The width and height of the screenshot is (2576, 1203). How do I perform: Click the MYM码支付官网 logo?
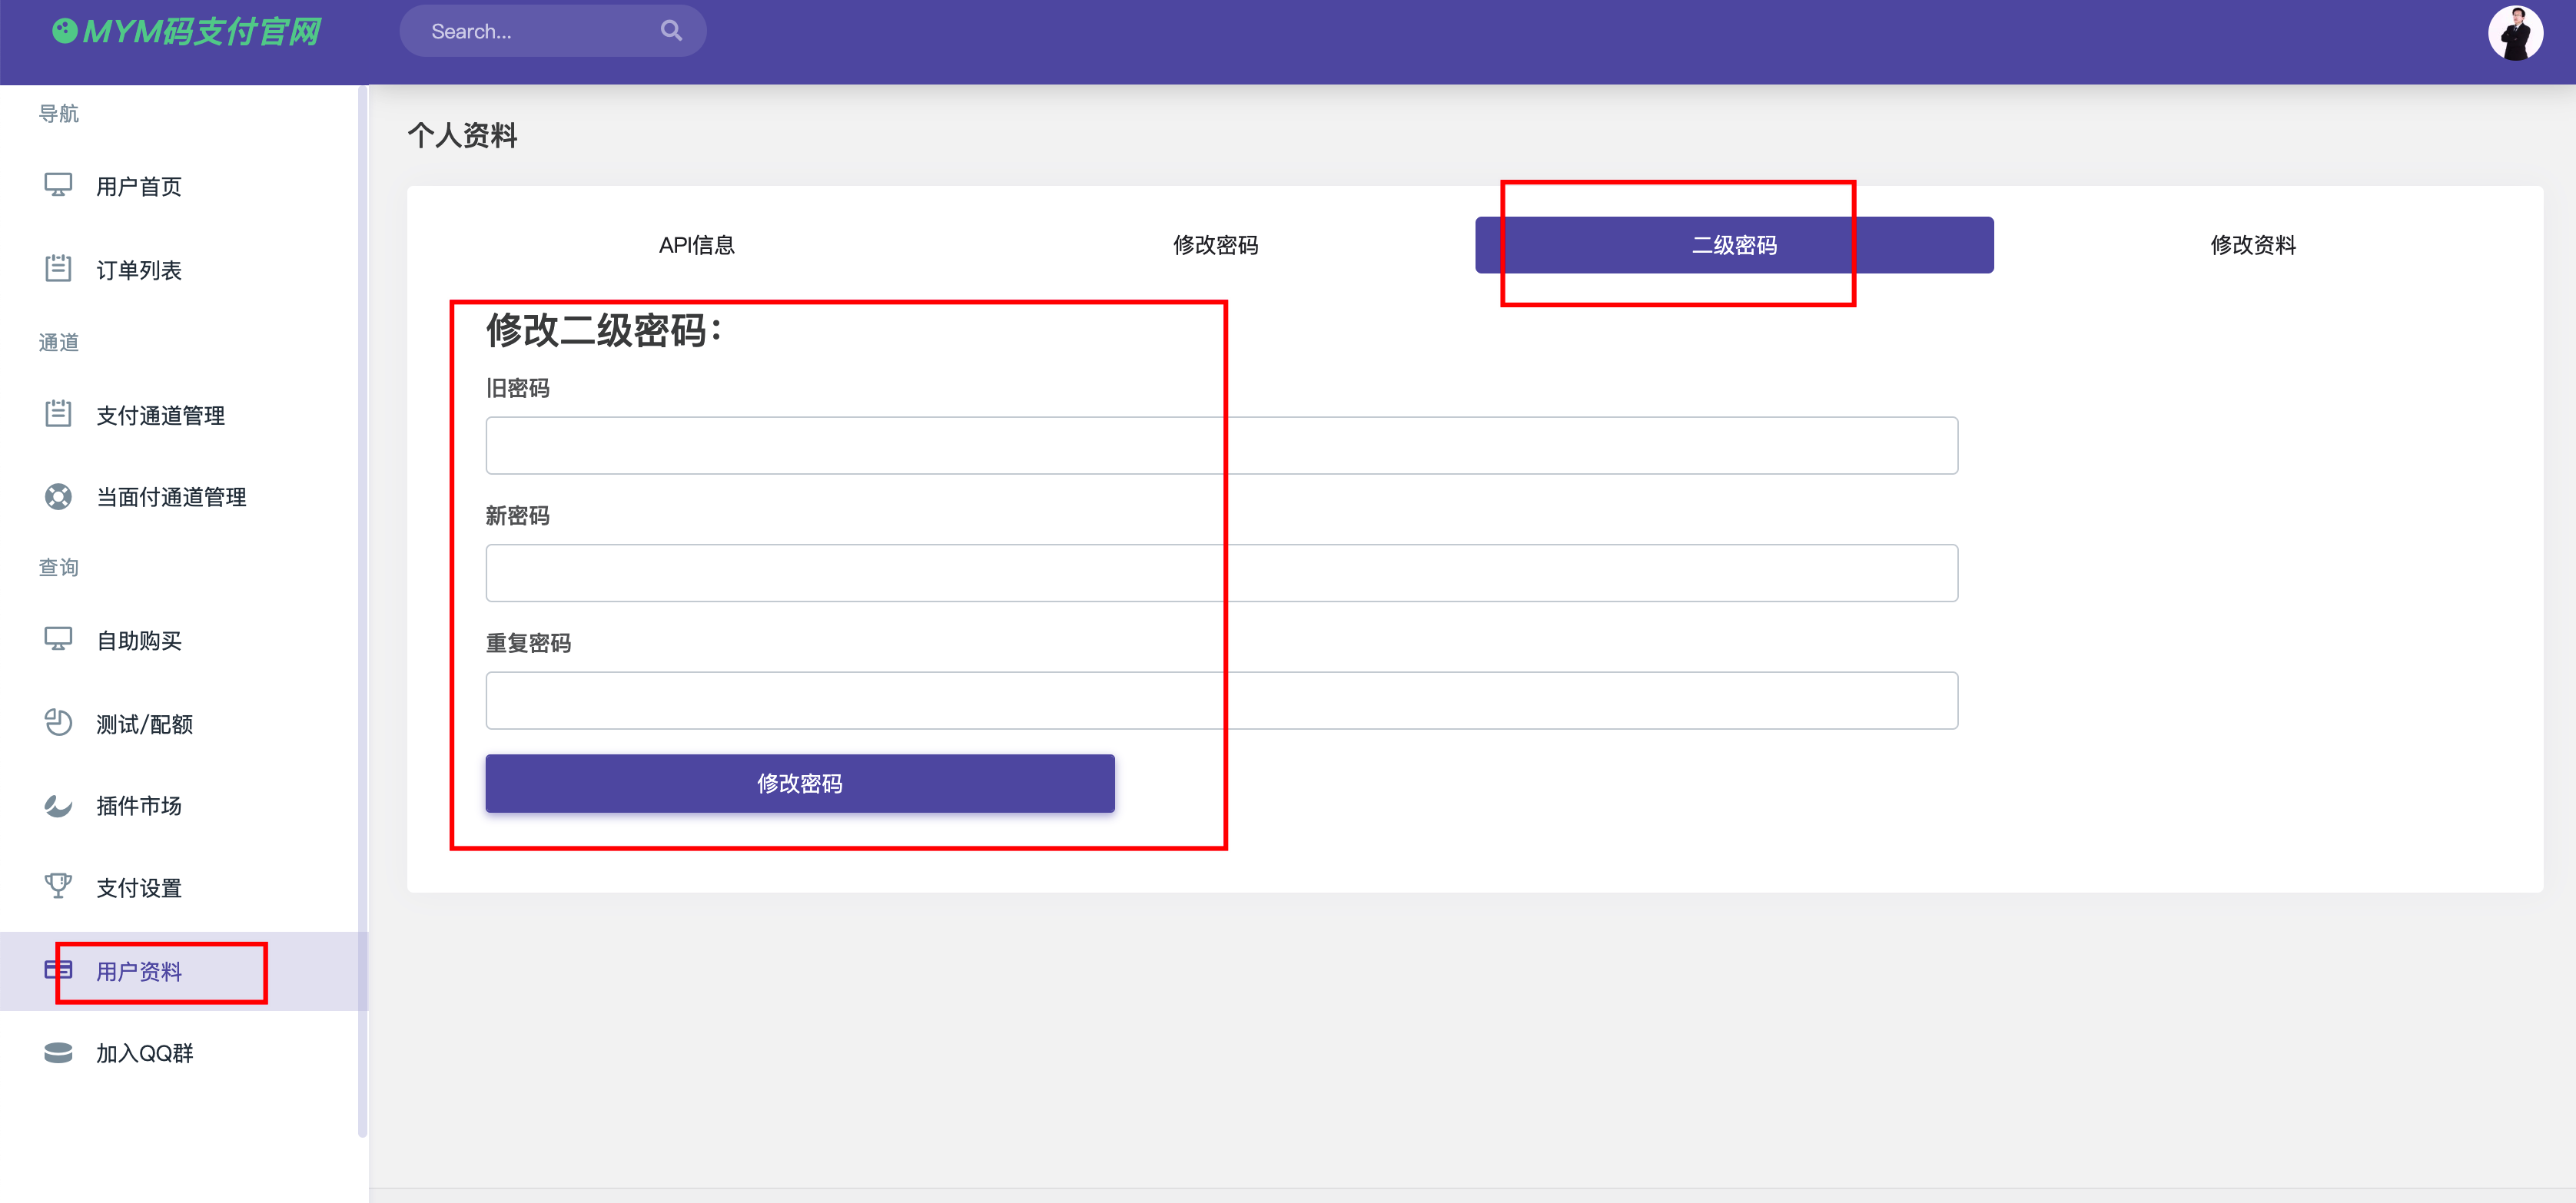(187, 32)
